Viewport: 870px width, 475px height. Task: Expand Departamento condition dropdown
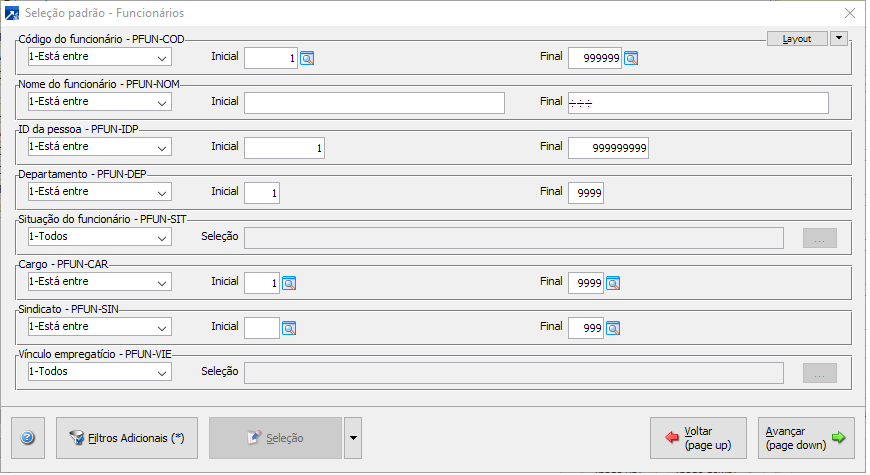161,193
